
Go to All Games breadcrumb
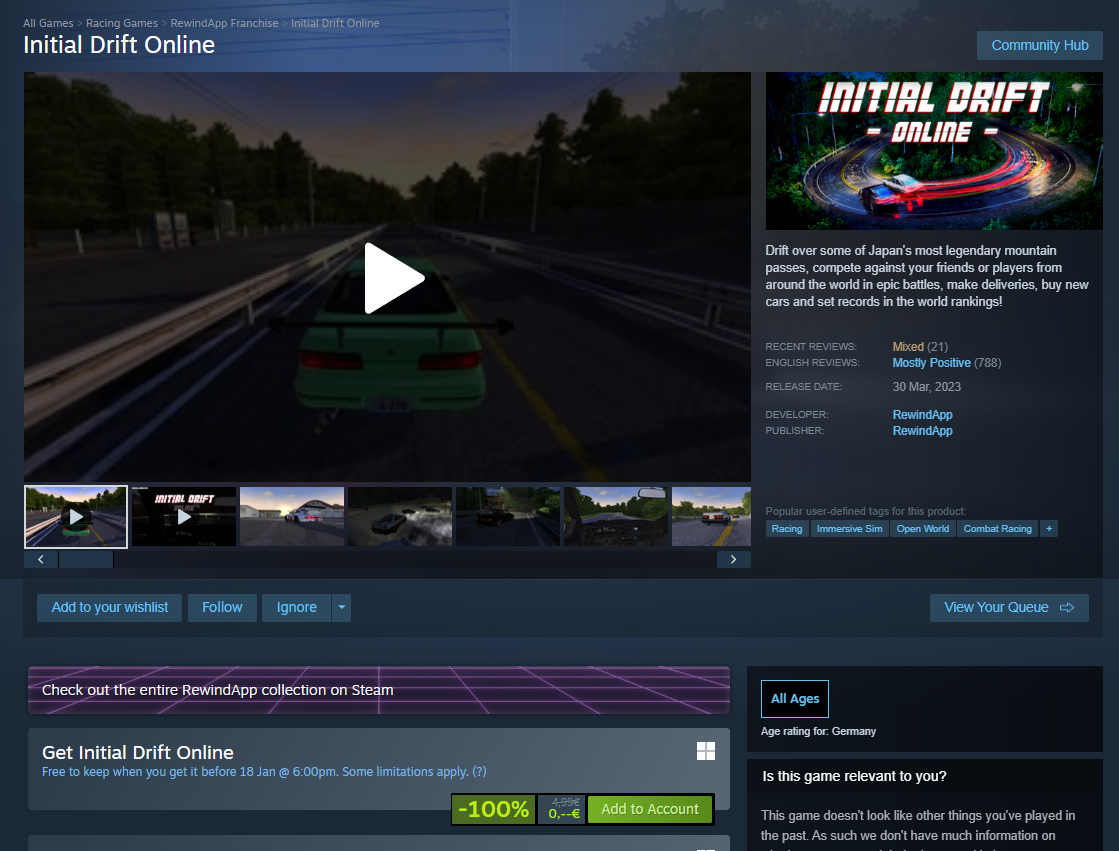(x=49, y=23)
